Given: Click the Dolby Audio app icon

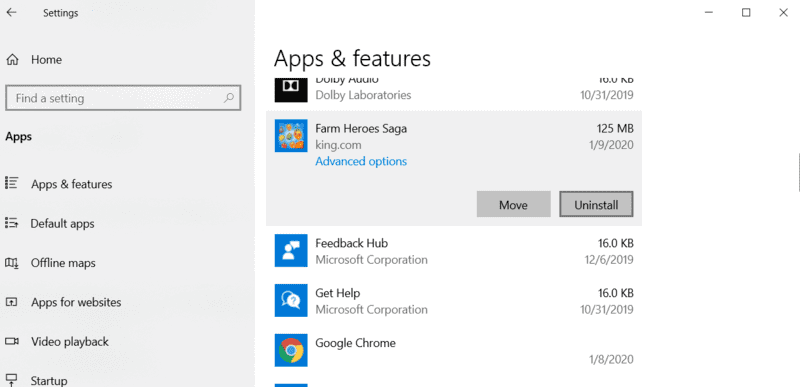Looking at the screenshot, I should coord(291,90).
